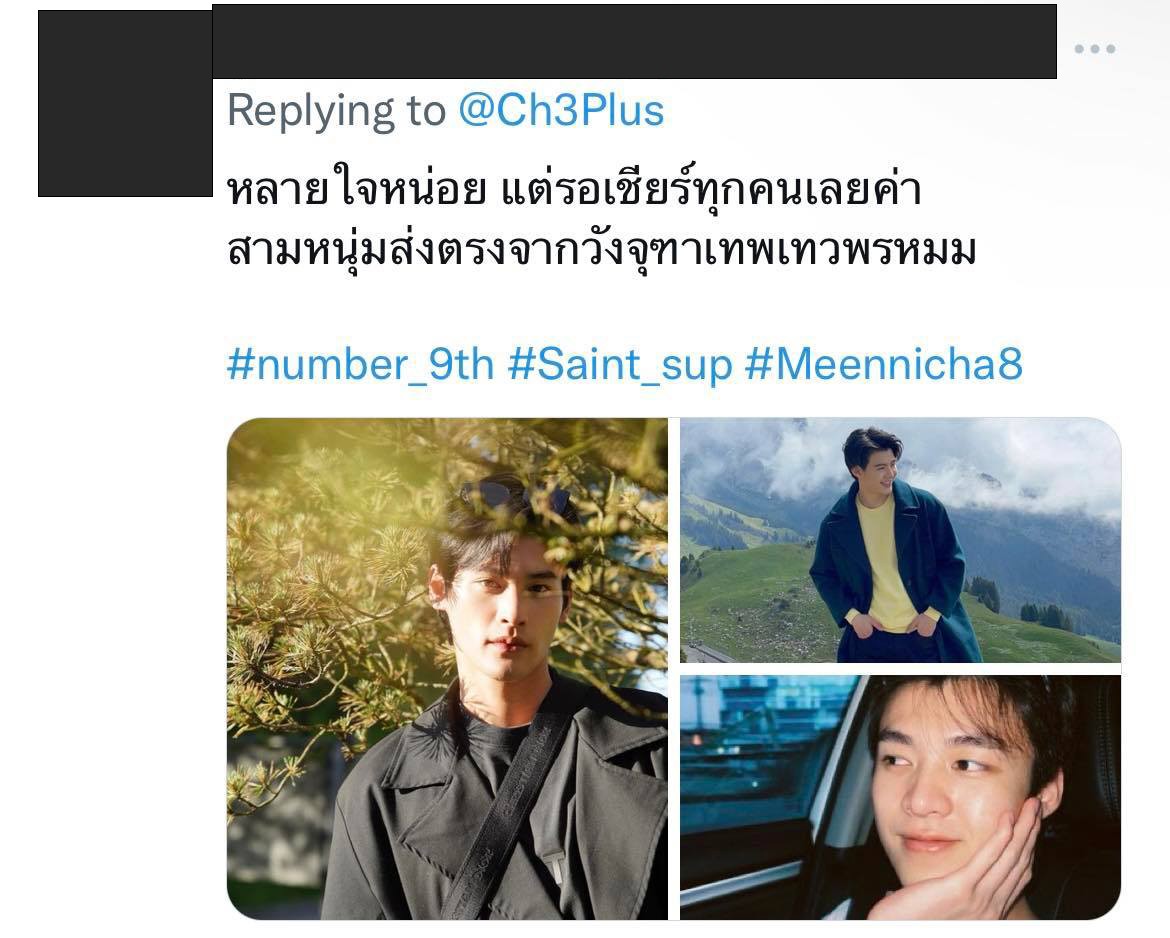
Task: Open the @Ch3Plus mention link
Action: coord(561,110)
